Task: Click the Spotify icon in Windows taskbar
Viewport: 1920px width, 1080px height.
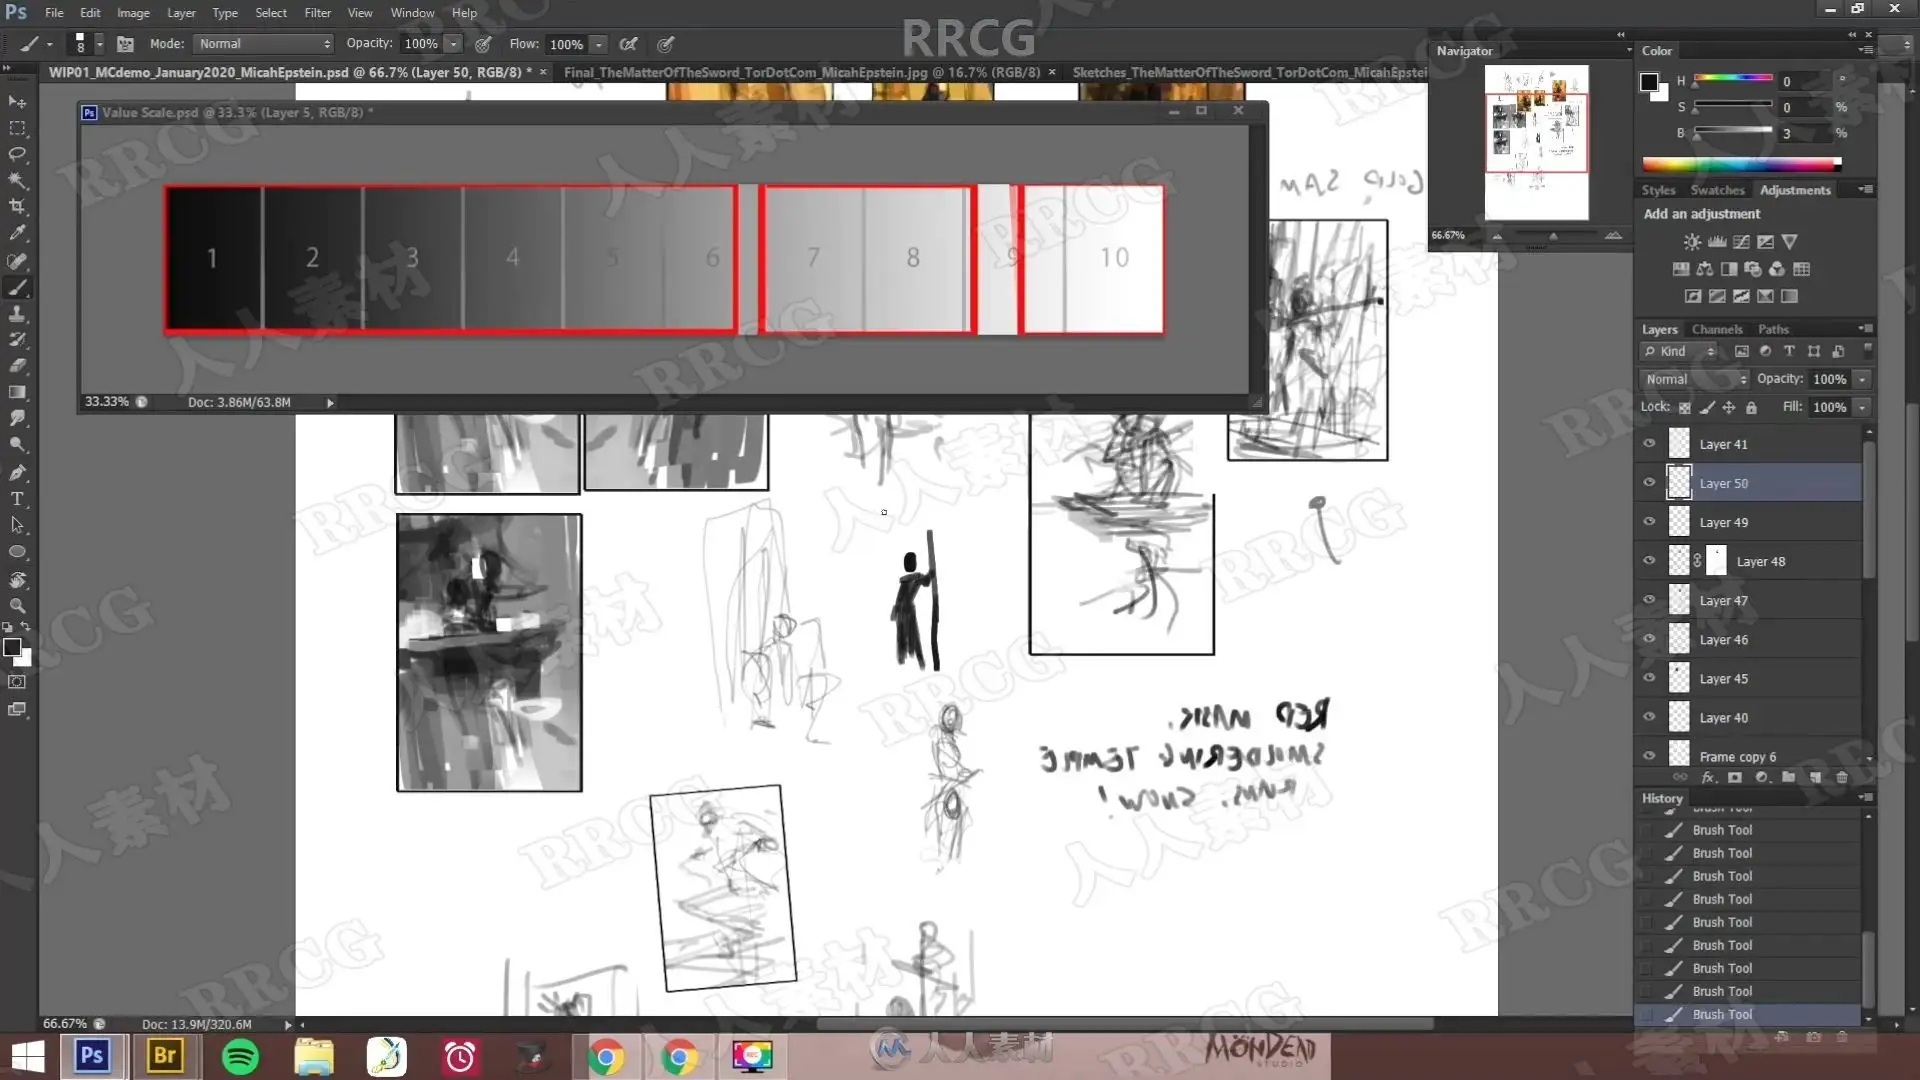Action: (240, 1056)
